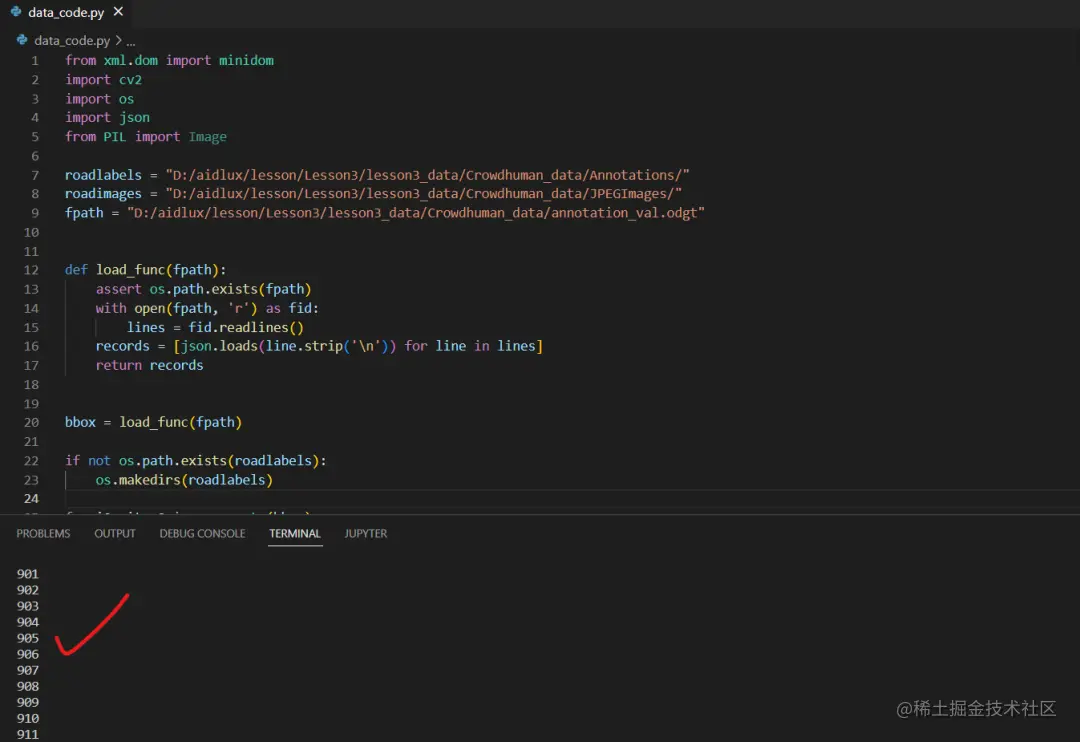Image resolution: width=1080 pixels, height=742 pixels.
Task: Click 'lines = fid.readlines()' line
Action: 216,328
